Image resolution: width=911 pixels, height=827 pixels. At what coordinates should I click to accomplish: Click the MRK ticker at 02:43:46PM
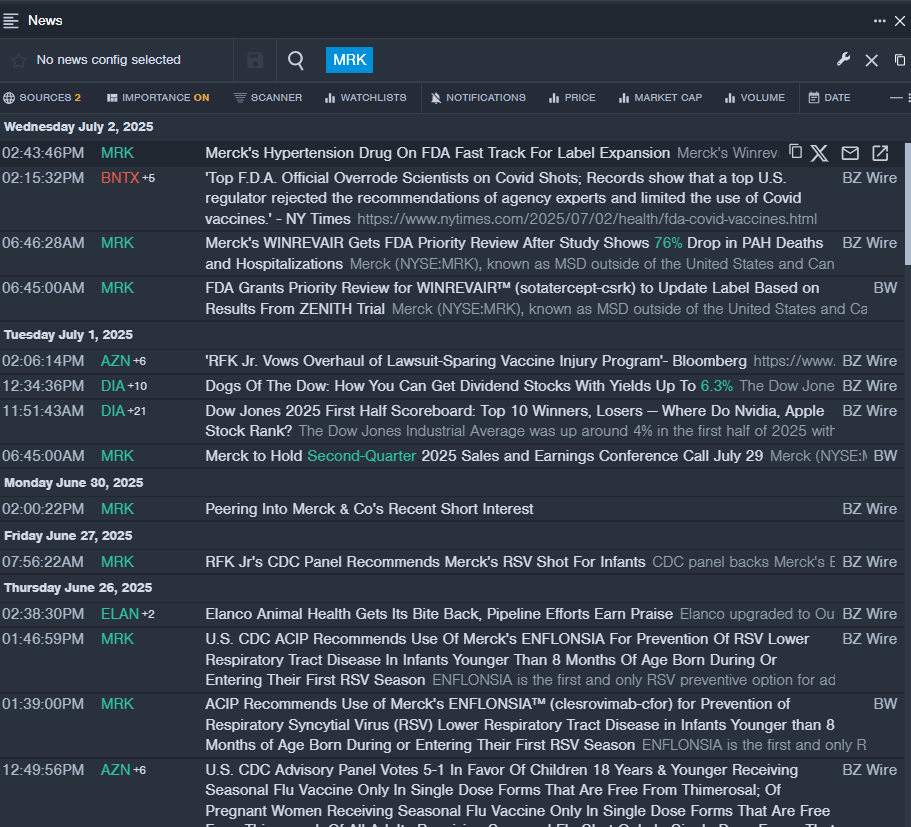point(117,153)
